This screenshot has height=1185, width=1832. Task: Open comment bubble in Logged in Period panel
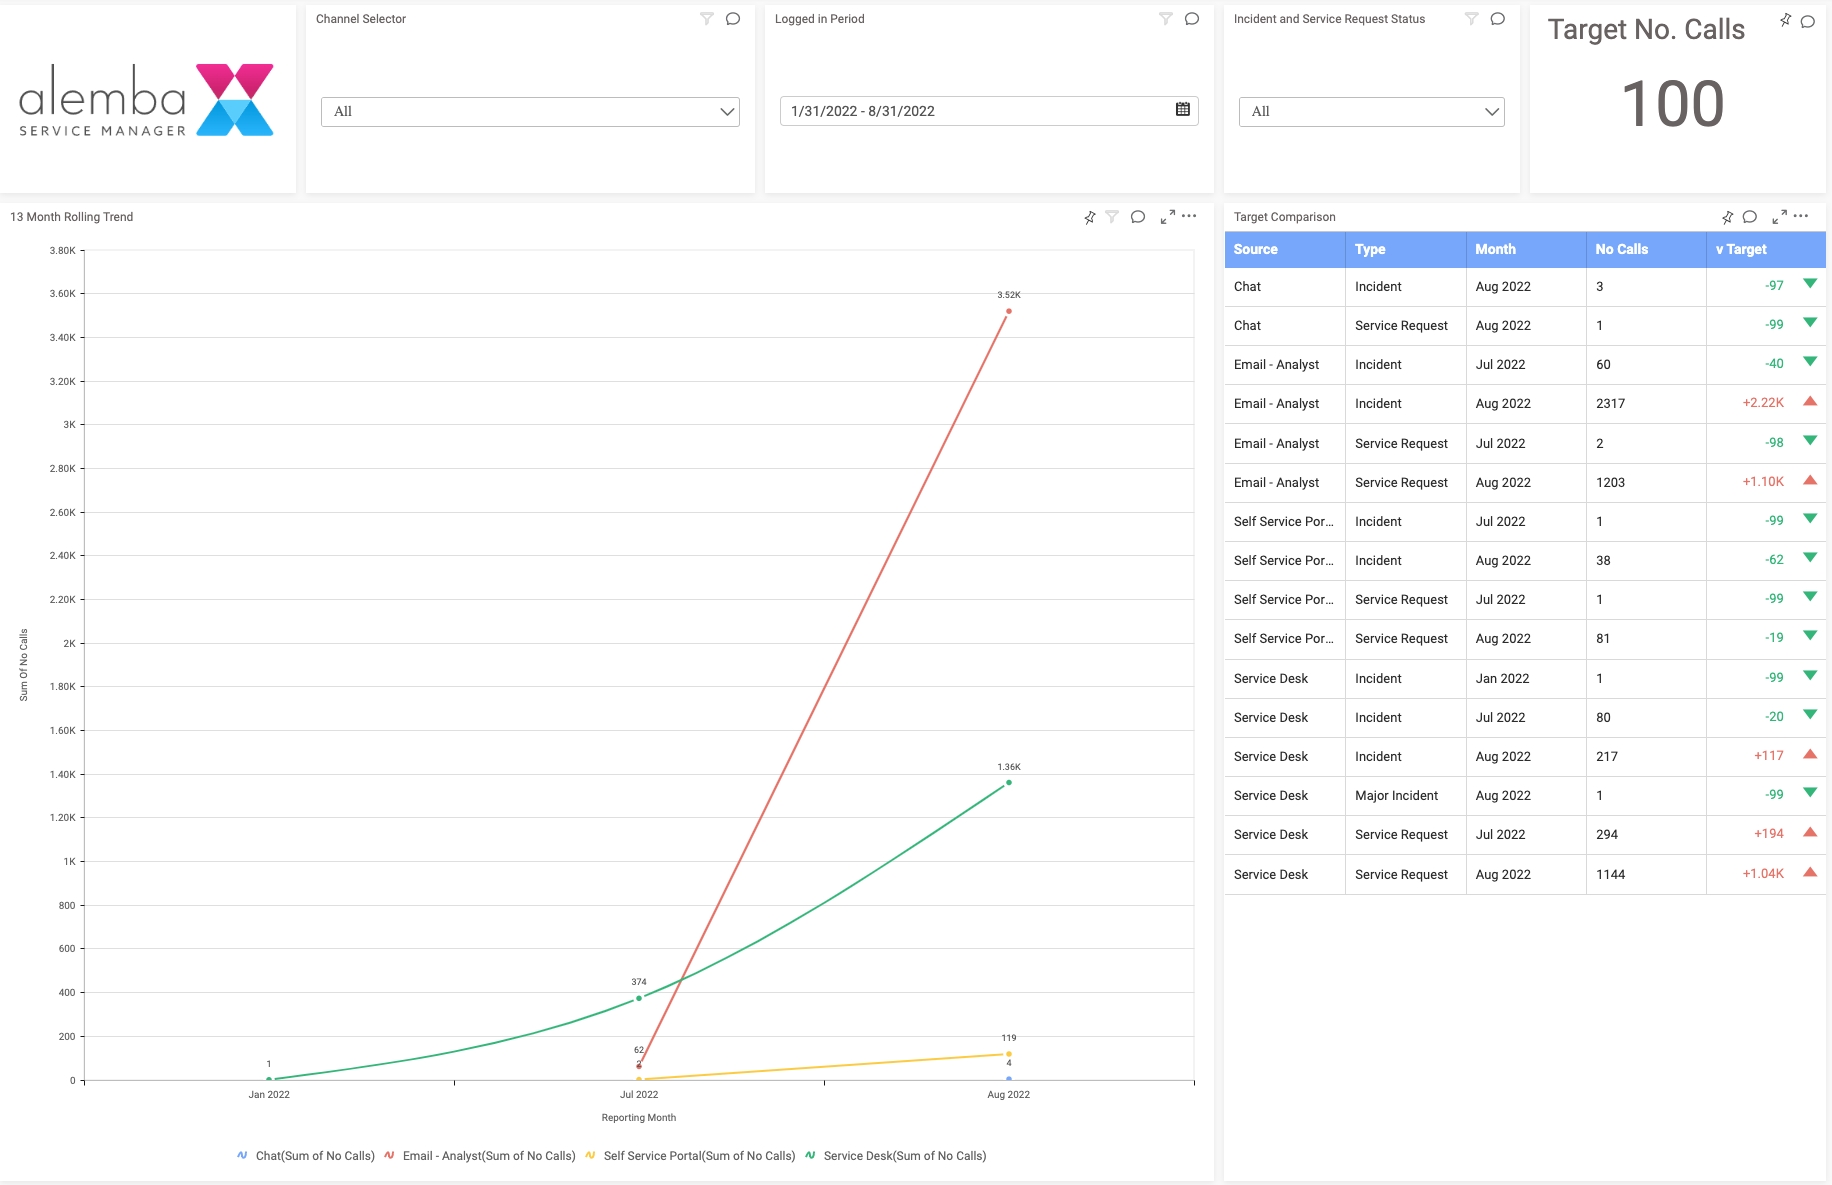point(1191,19)
